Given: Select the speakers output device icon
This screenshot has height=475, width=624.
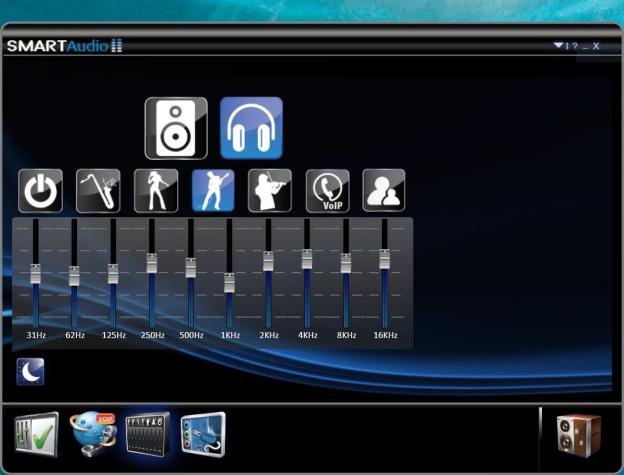Looking at the screenshot, I should [176, 128].
